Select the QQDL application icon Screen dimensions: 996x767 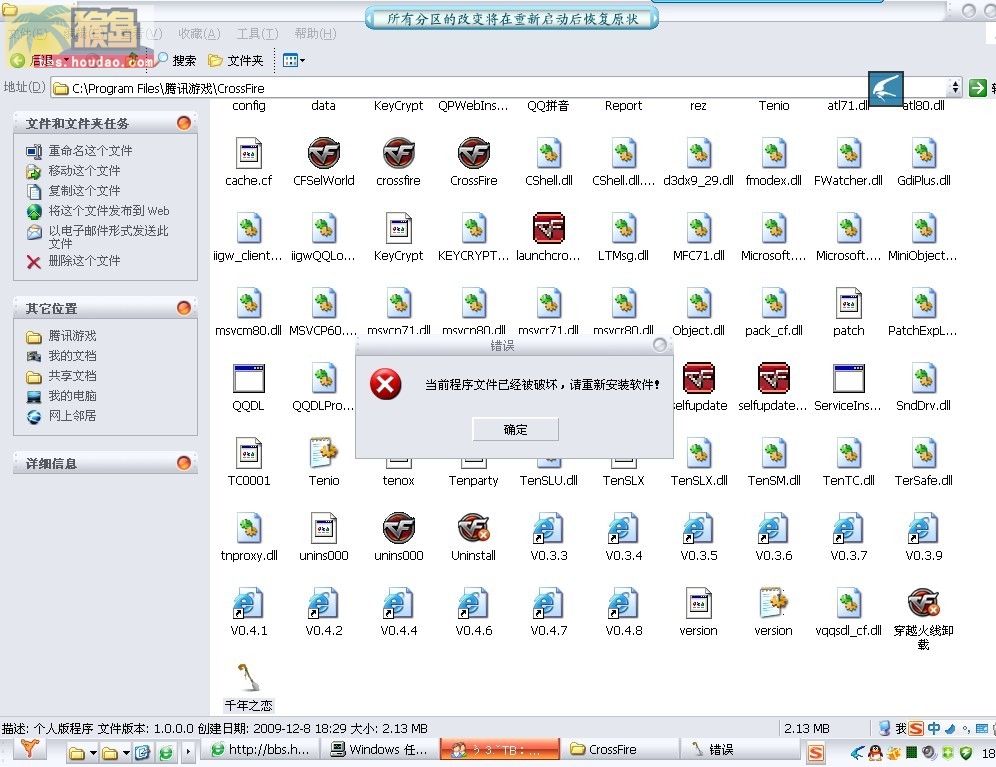click(x=248, y=378)
